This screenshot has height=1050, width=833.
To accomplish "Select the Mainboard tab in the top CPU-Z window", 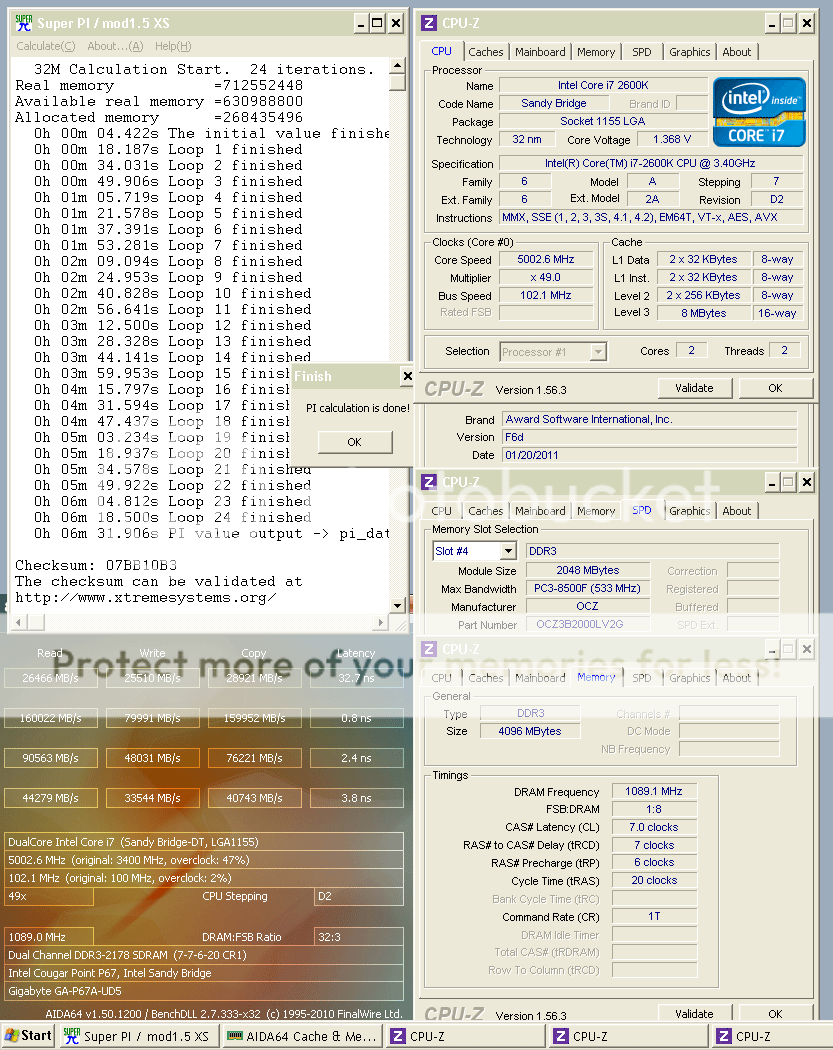I will [x=540, y=52].
